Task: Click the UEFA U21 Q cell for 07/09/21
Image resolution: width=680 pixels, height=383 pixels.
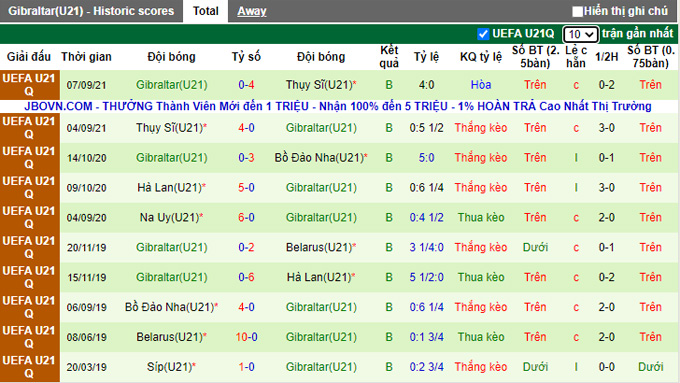Action: [x=29, y=85]
